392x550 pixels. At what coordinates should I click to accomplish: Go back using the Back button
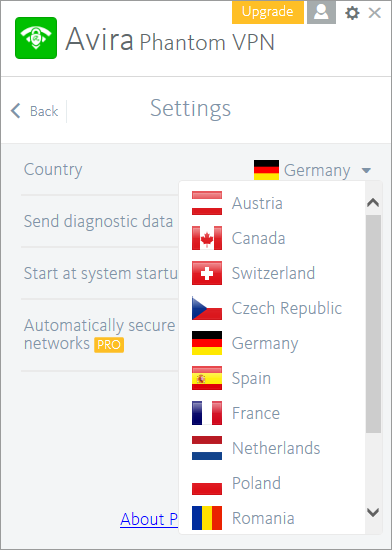pyautogui.click(x=34, y=111)
